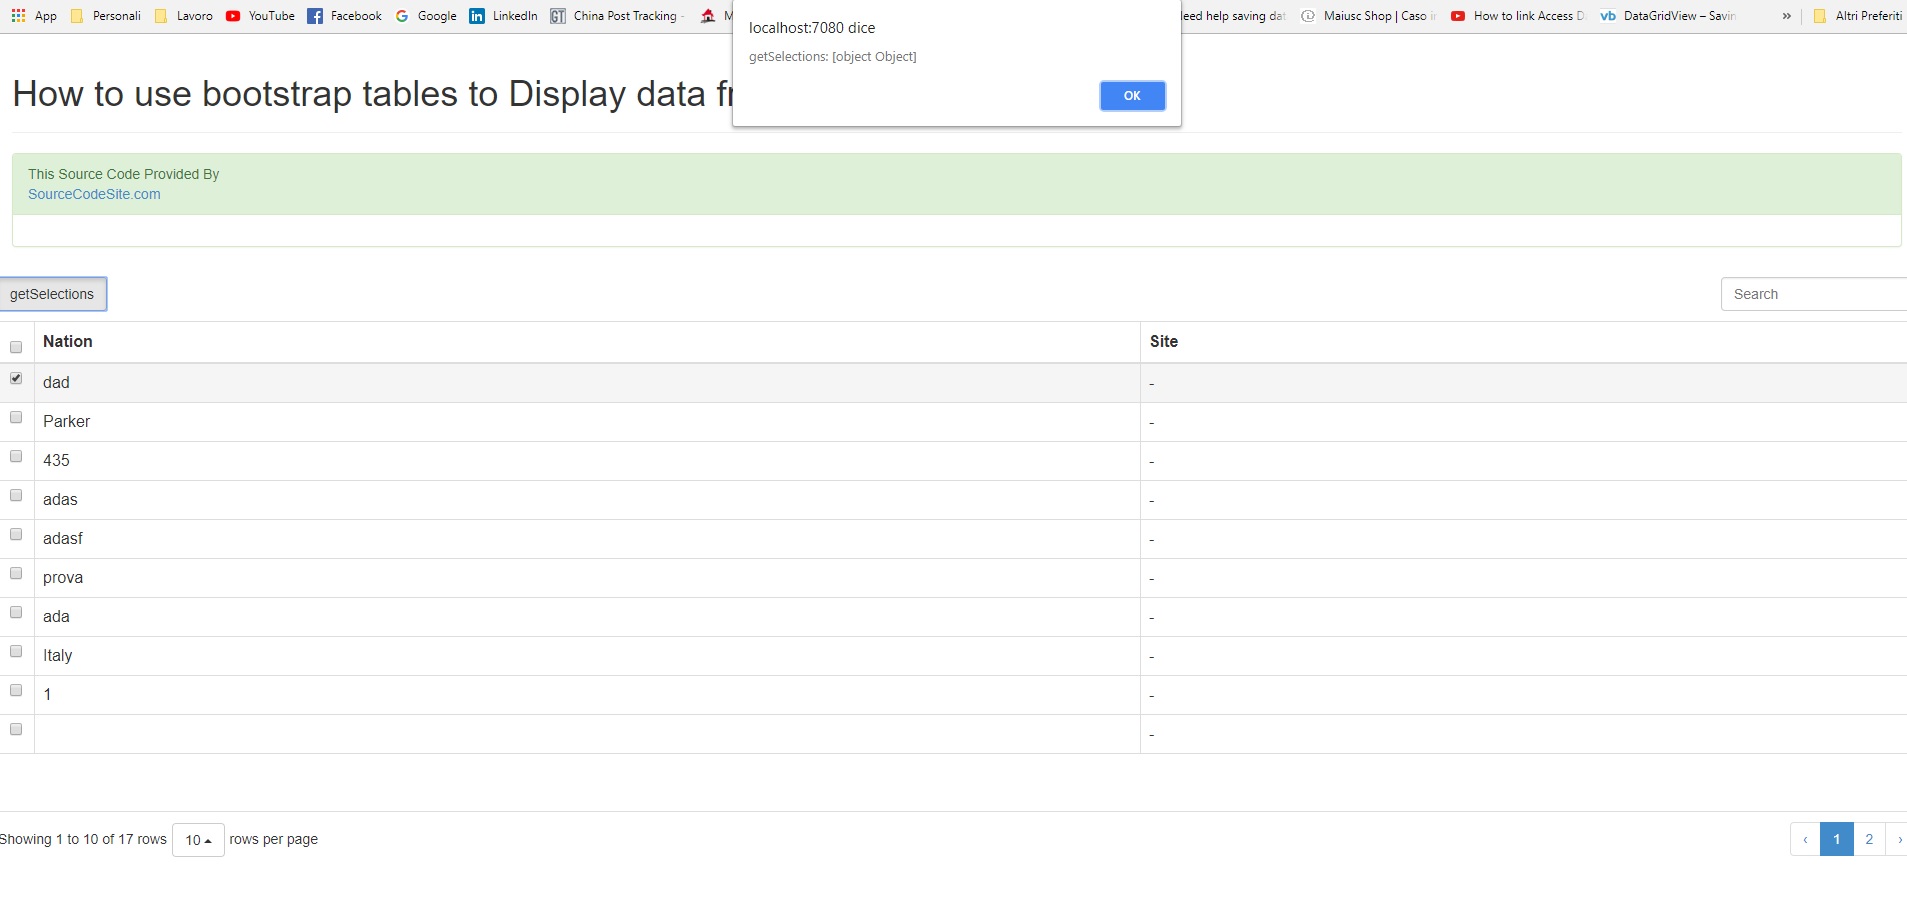Select pagination page 1

click(1837, 839)
